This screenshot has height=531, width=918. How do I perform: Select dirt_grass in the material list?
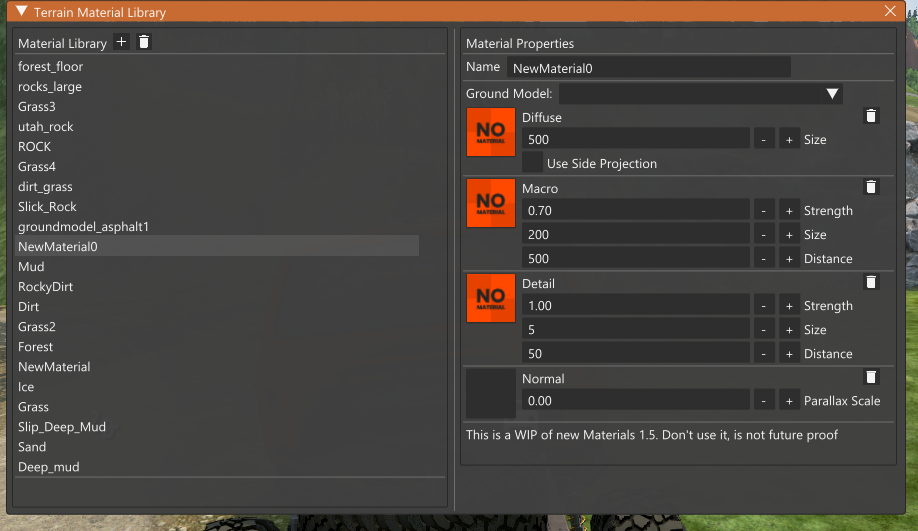click(217, 186)
